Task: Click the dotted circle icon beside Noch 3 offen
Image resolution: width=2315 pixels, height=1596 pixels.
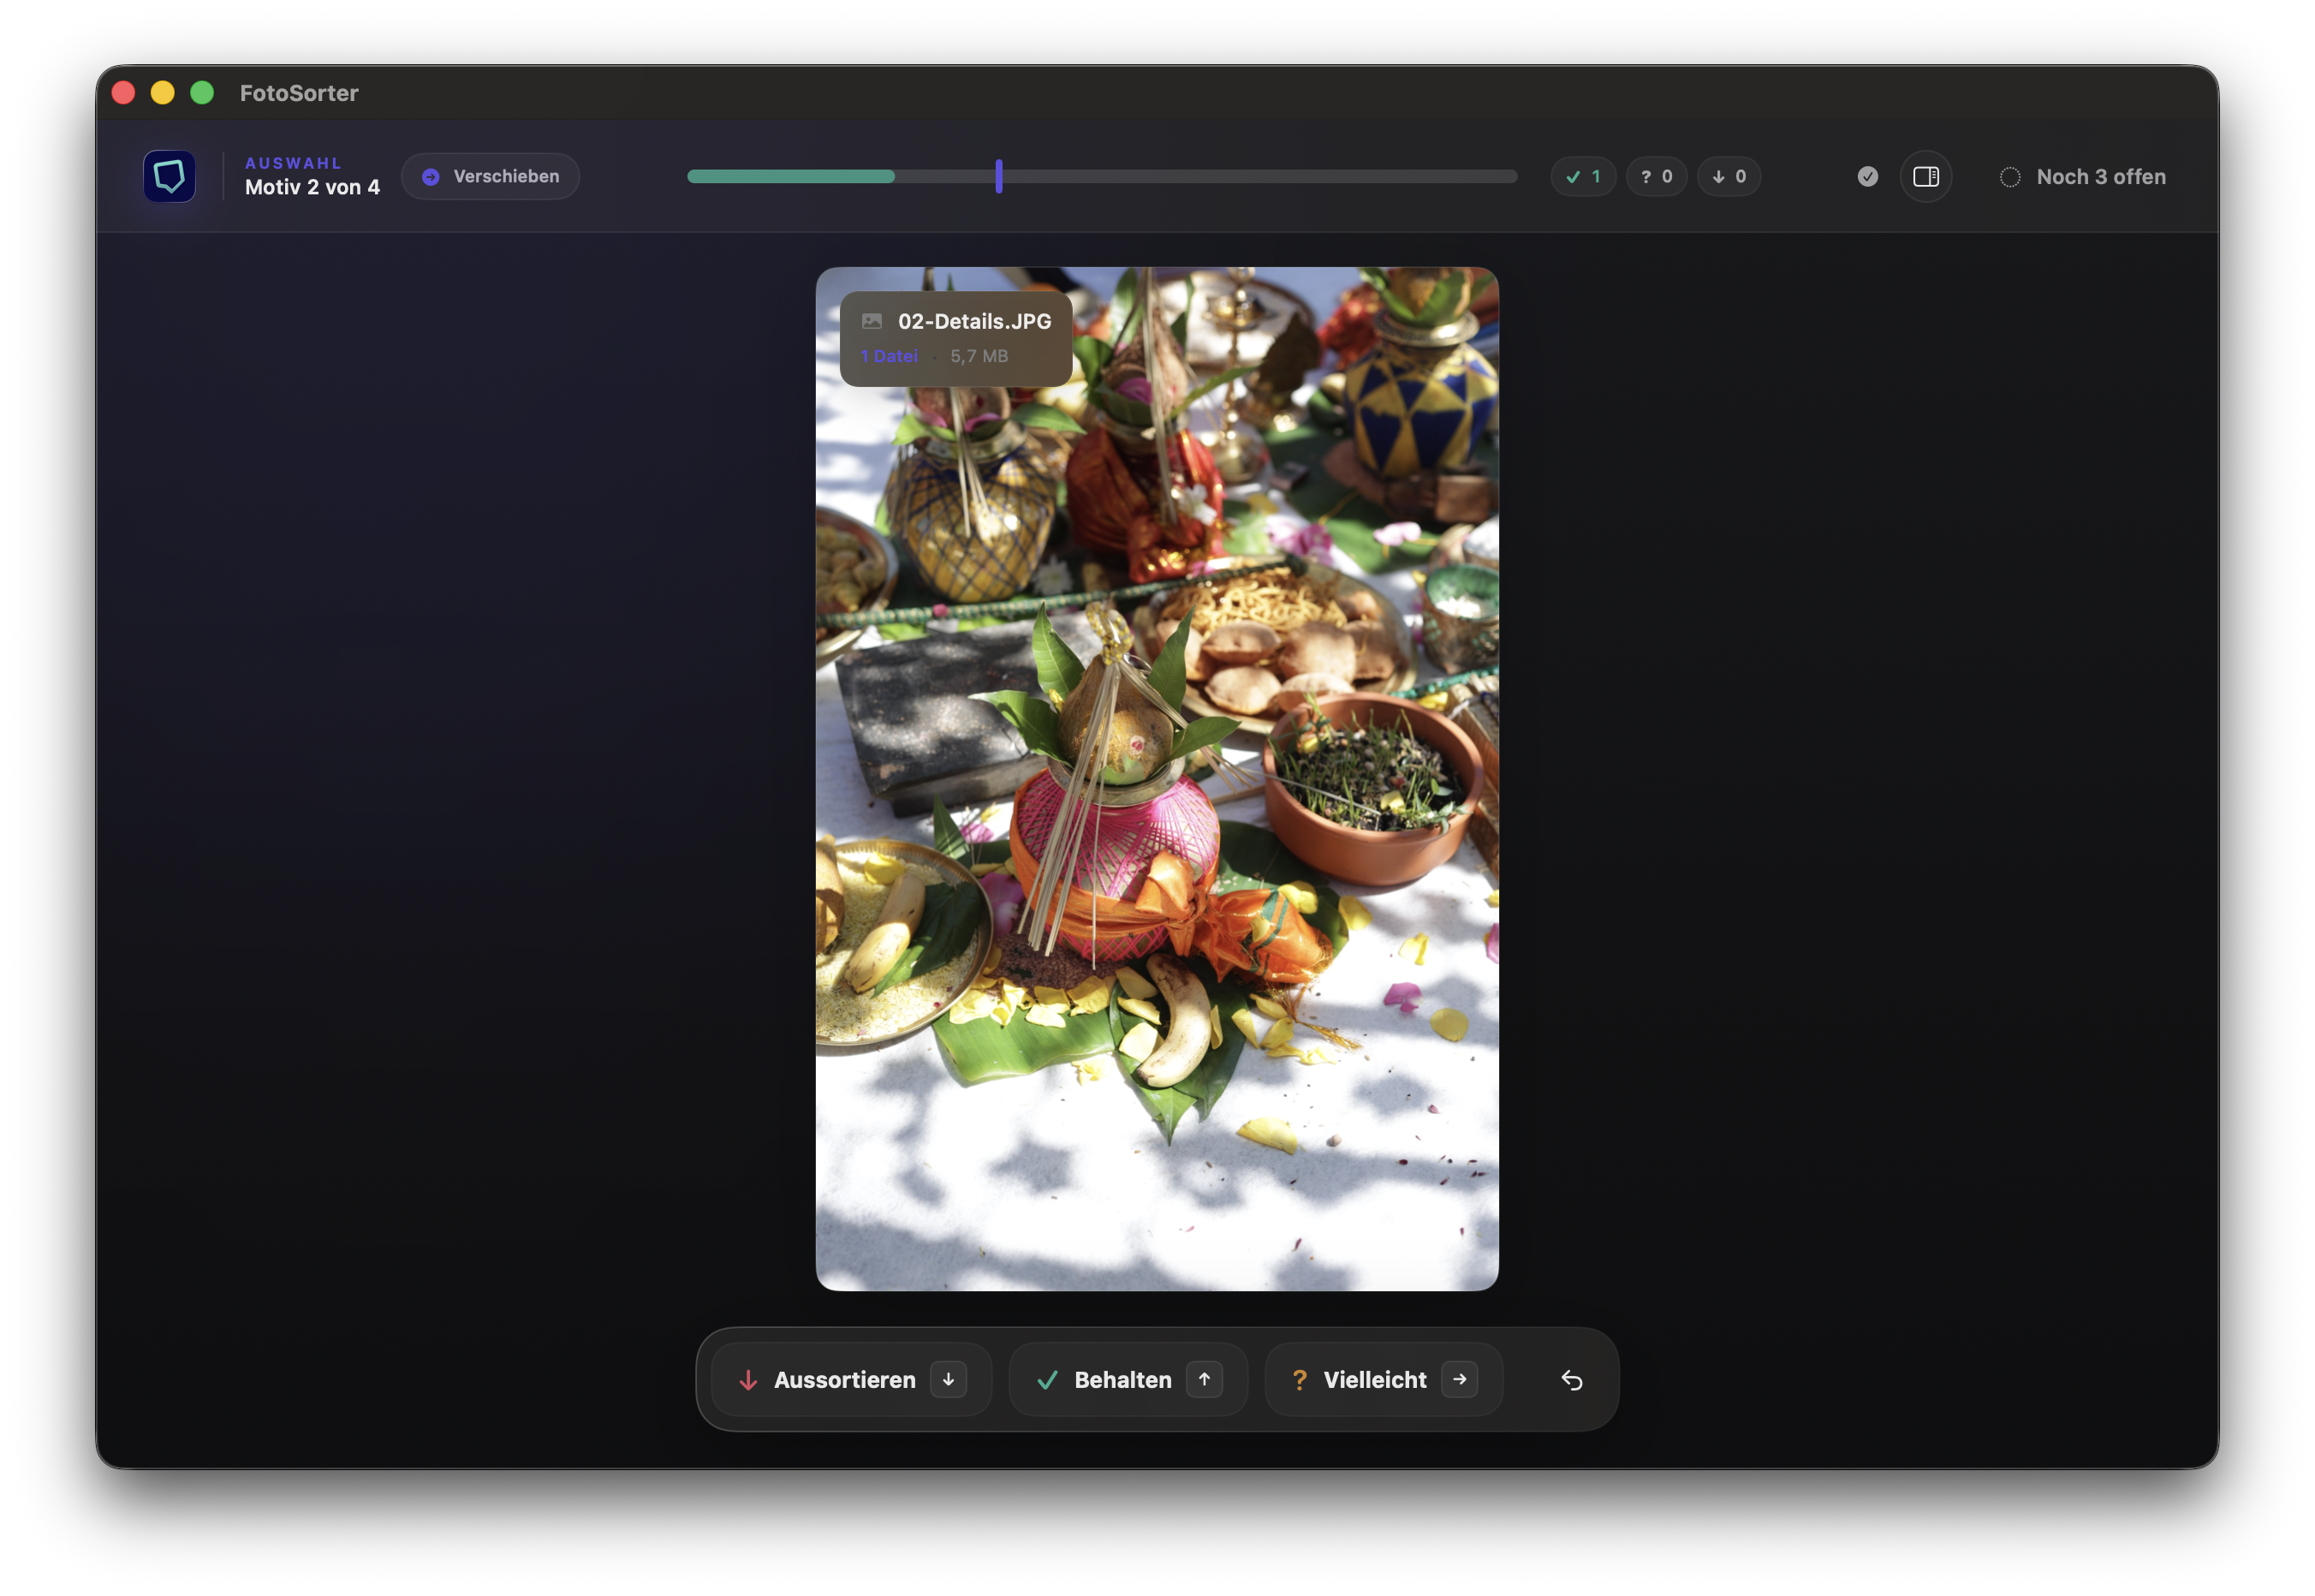Action: tap(2009, 177)
